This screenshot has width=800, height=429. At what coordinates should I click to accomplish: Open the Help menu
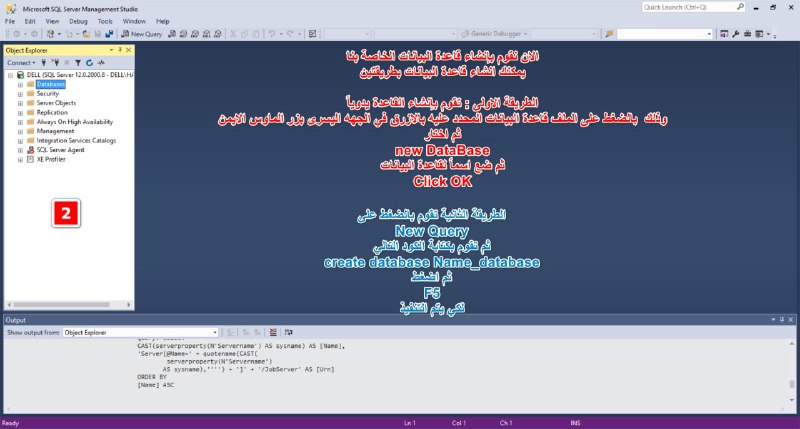[x=163, y=21]
